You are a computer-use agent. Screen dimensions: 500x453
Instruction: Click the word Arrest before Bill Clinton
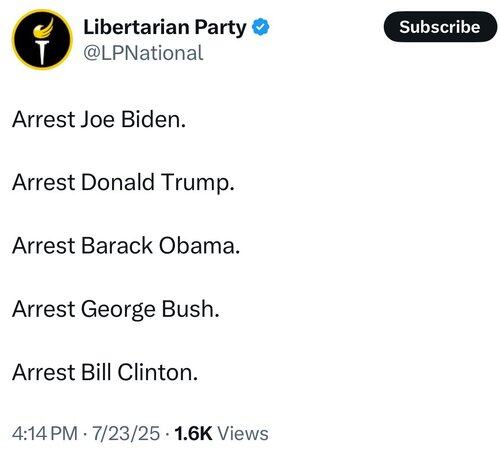click(44, 372)
